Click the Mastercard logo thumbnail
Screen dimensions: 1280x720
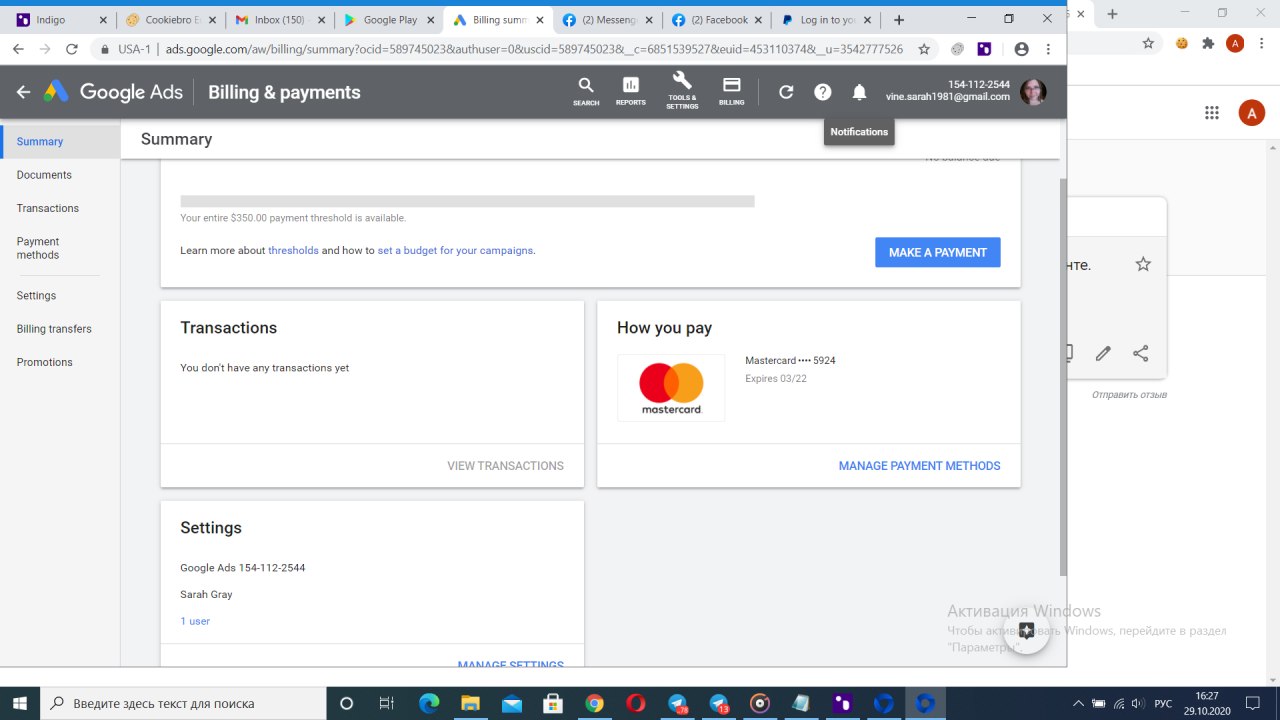pyautogui.click(x=671, y=388)
